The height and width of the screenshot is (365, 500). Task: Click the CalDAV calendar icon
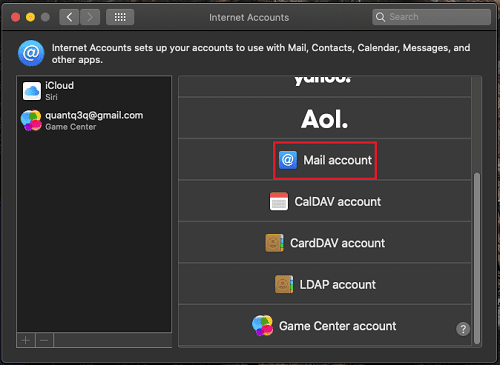click(279, 201)
